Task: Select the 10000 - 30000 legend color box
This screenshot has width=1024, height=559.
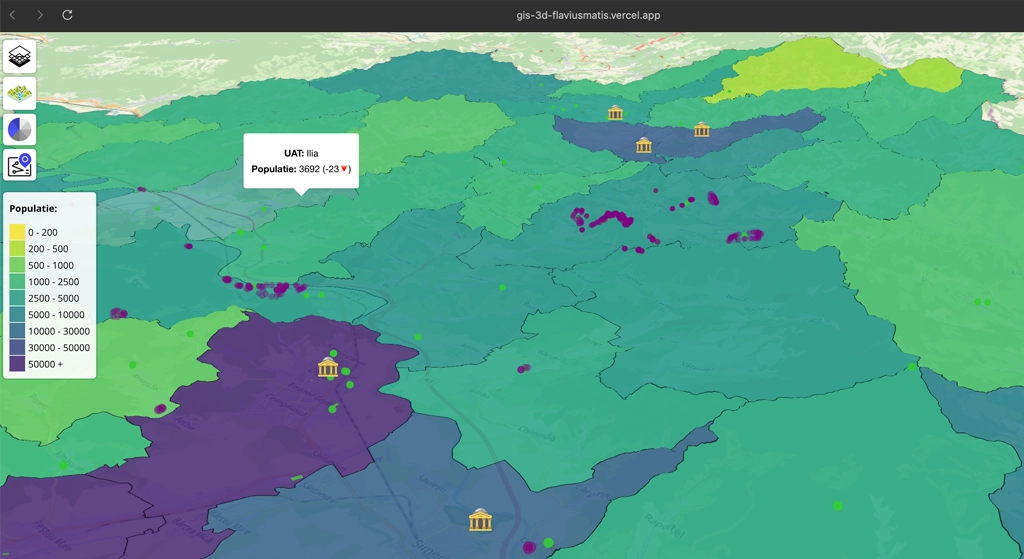Action: 18,331
